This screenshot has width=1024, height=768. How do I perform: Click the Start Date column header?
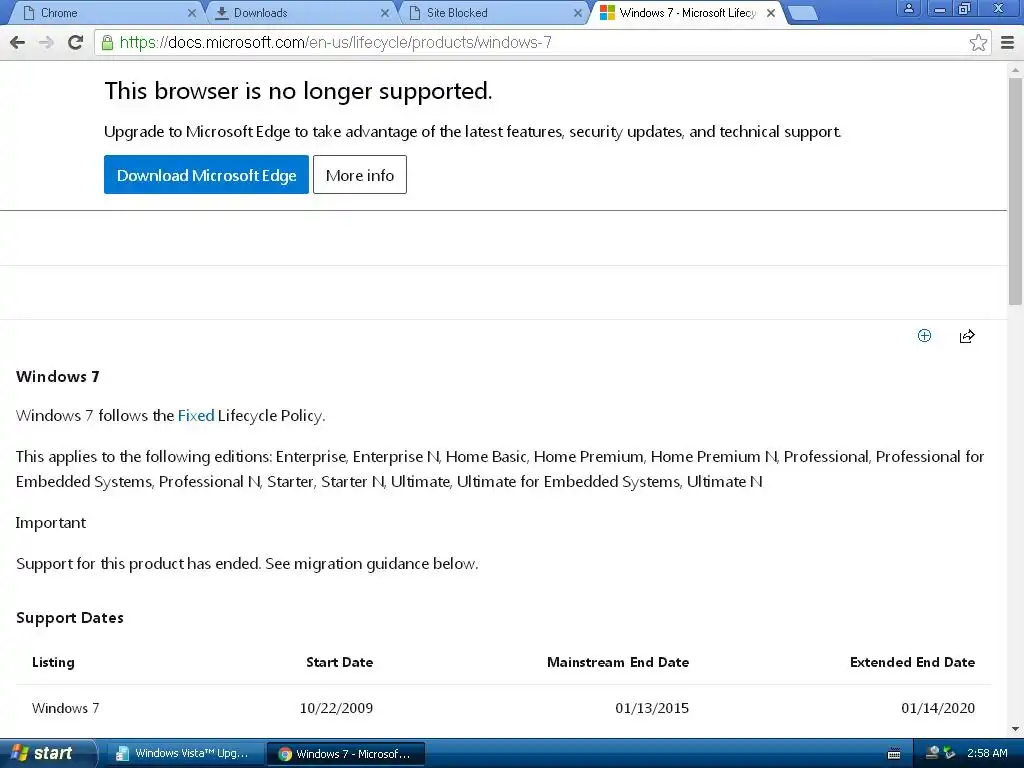(340, 662)
